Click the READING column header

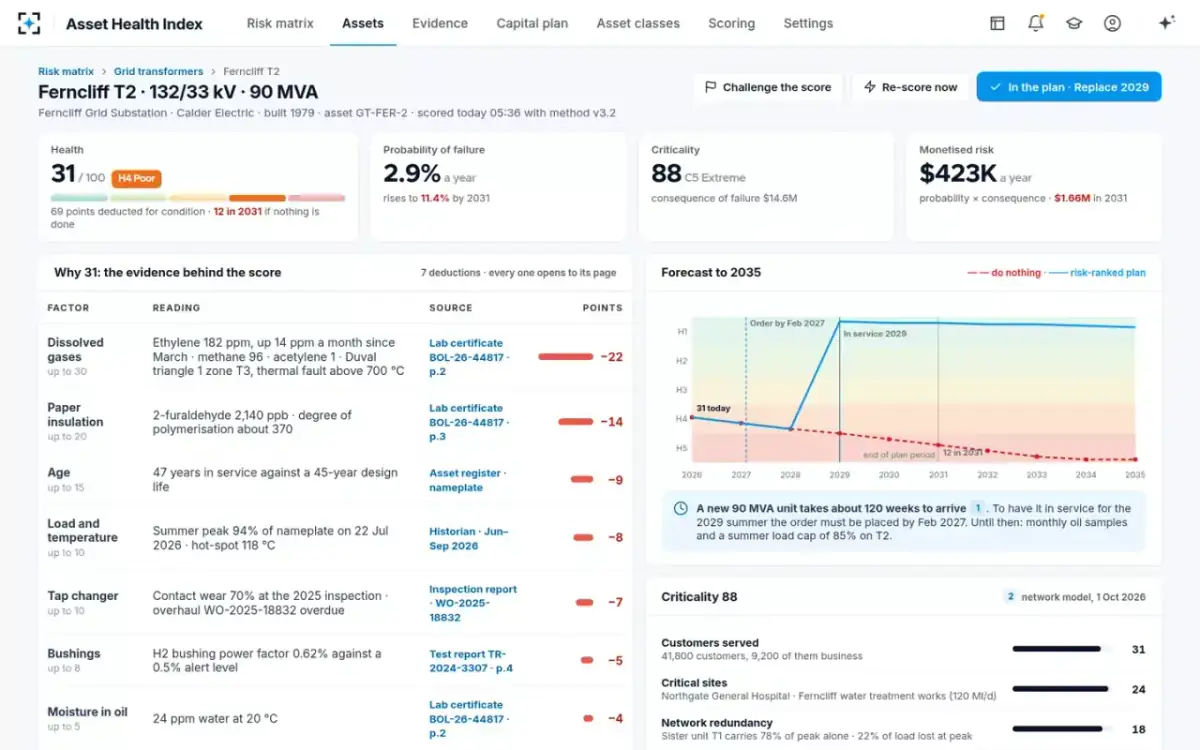coord(176,308)
